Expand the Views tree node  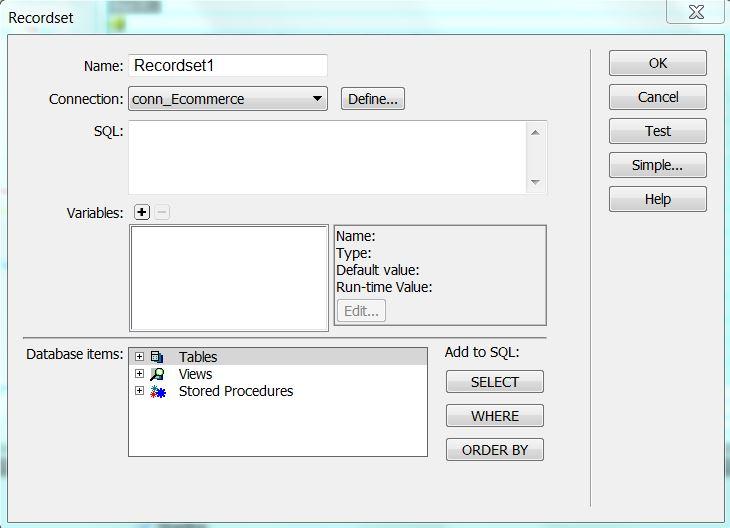point(139,373)
